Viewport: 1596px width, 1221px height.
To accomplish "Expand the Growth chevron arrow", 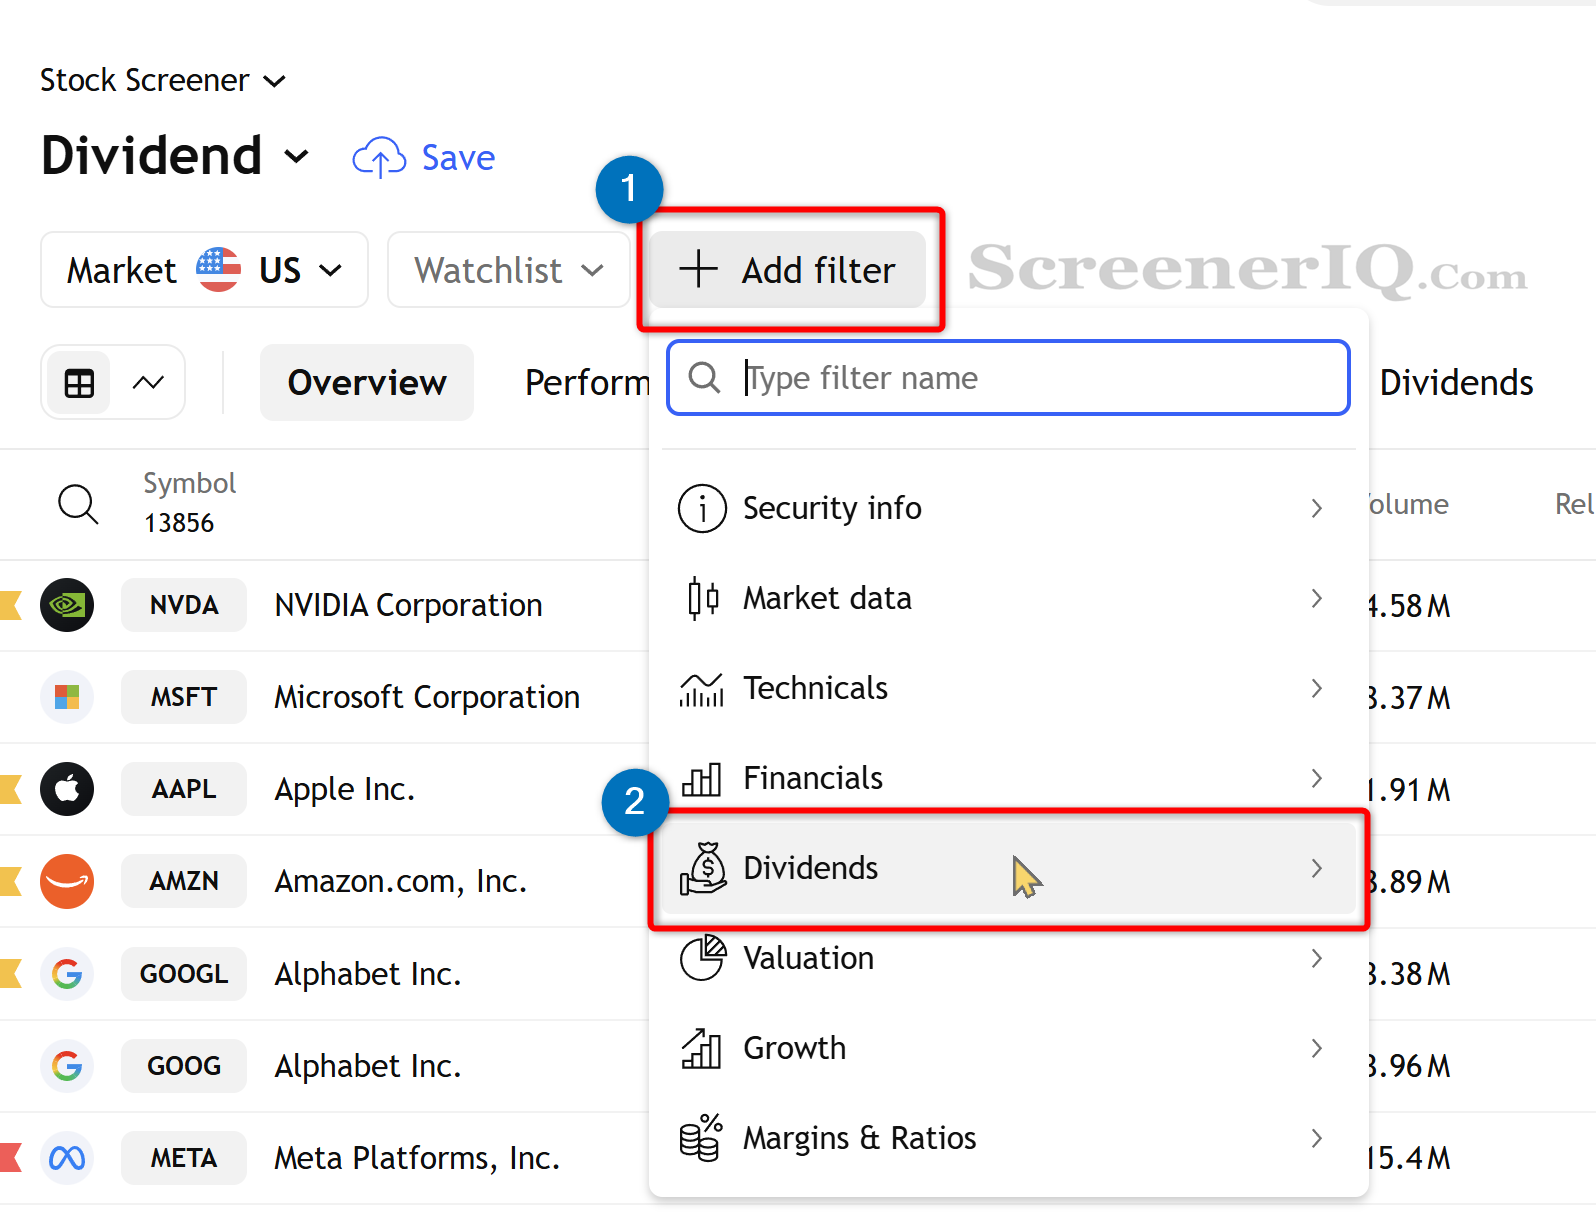I will pos(1316,1048).
